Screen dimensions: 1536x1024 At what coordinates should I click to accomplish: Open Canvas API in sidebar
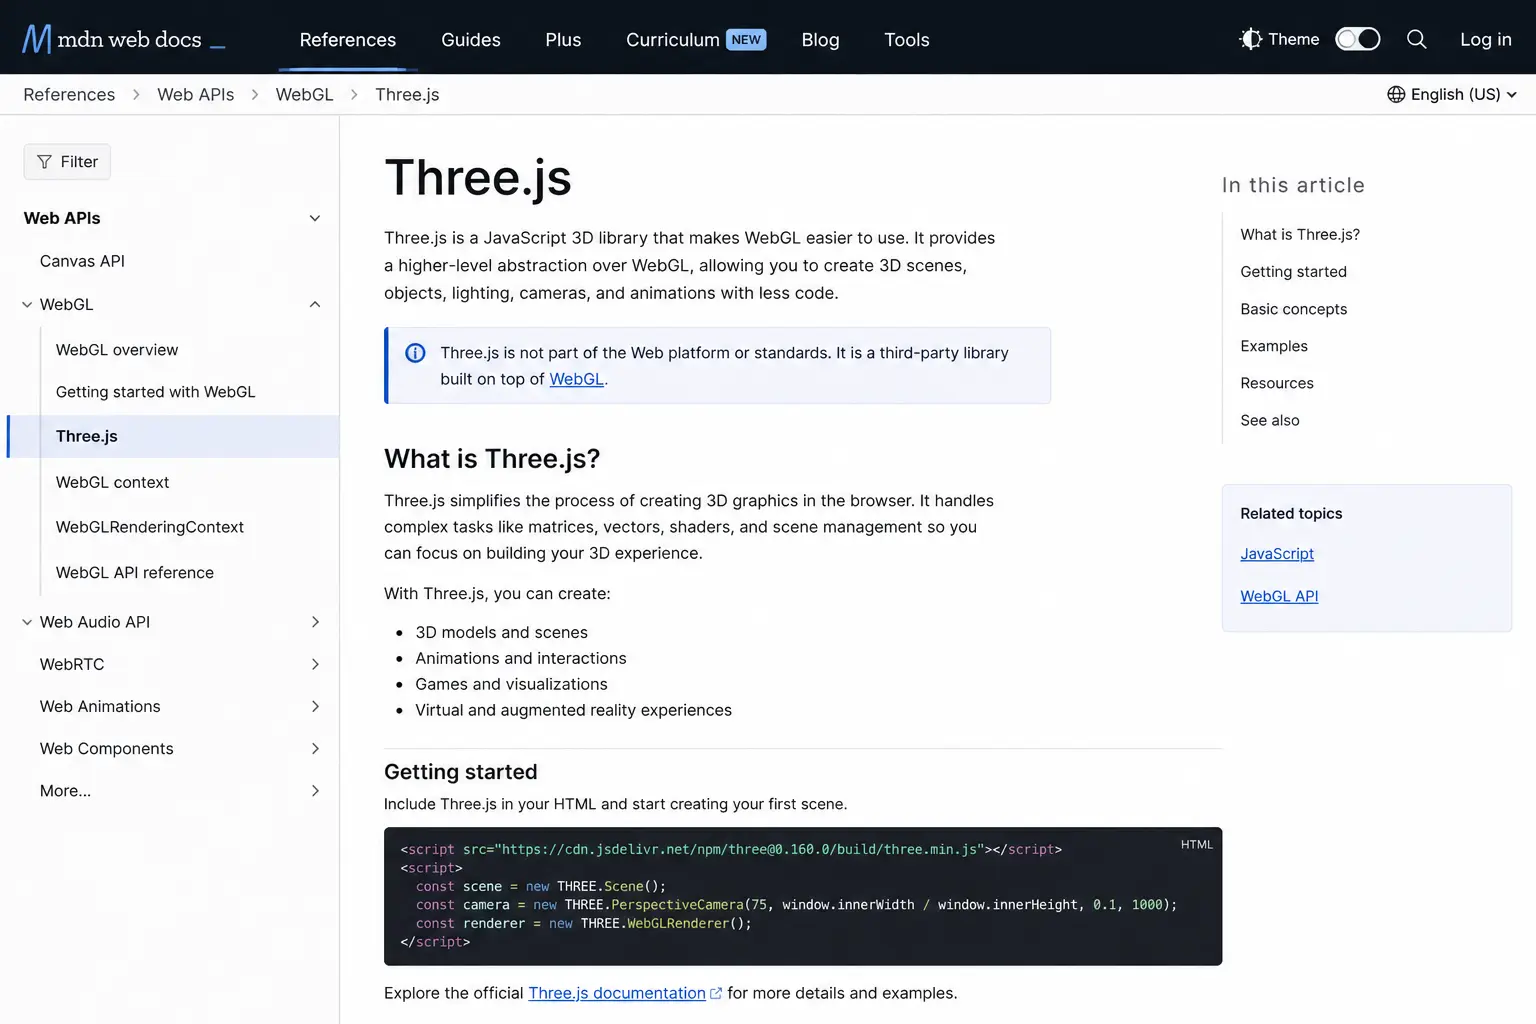coord(82,261)
